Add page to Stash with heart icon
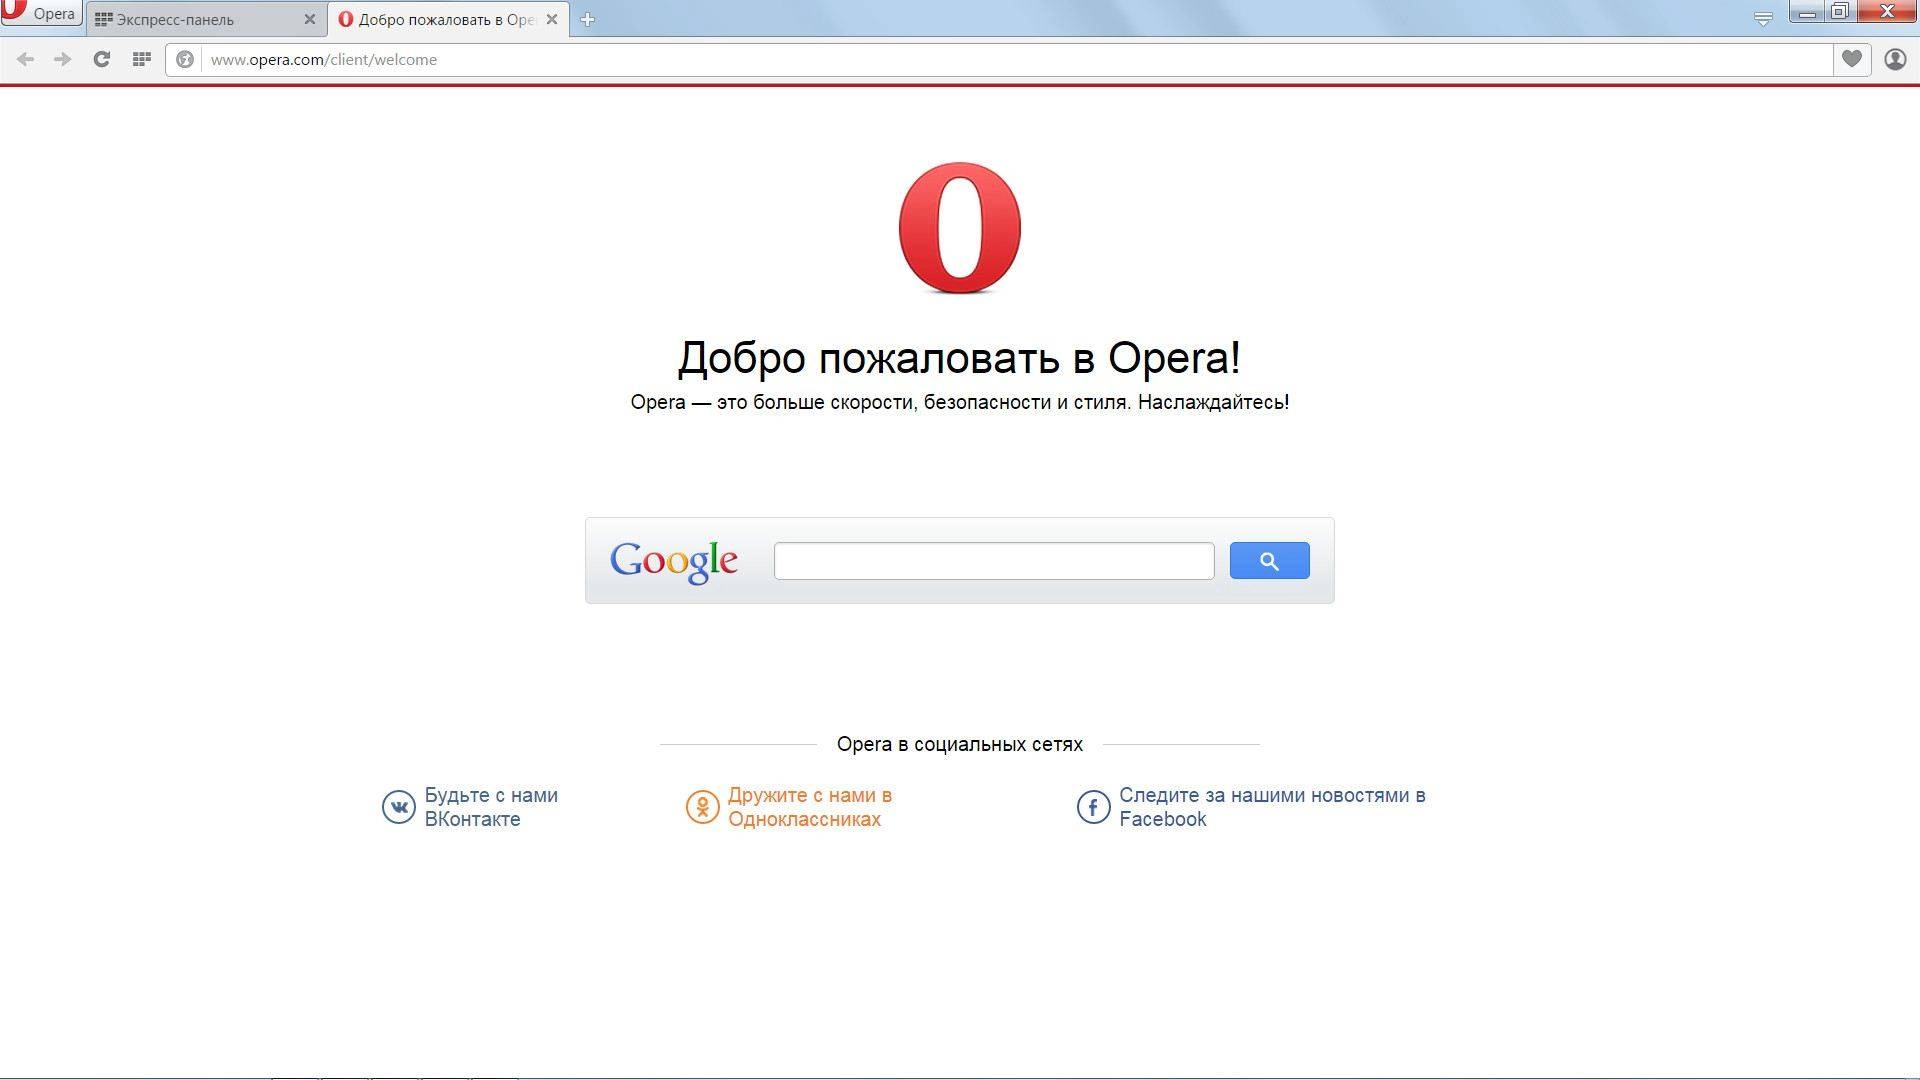 pyautogui.click(x=1852, y=59)
